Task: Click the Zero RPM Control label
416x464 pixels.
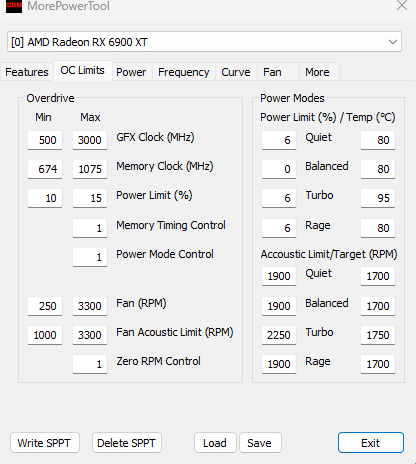Action: 158,361
